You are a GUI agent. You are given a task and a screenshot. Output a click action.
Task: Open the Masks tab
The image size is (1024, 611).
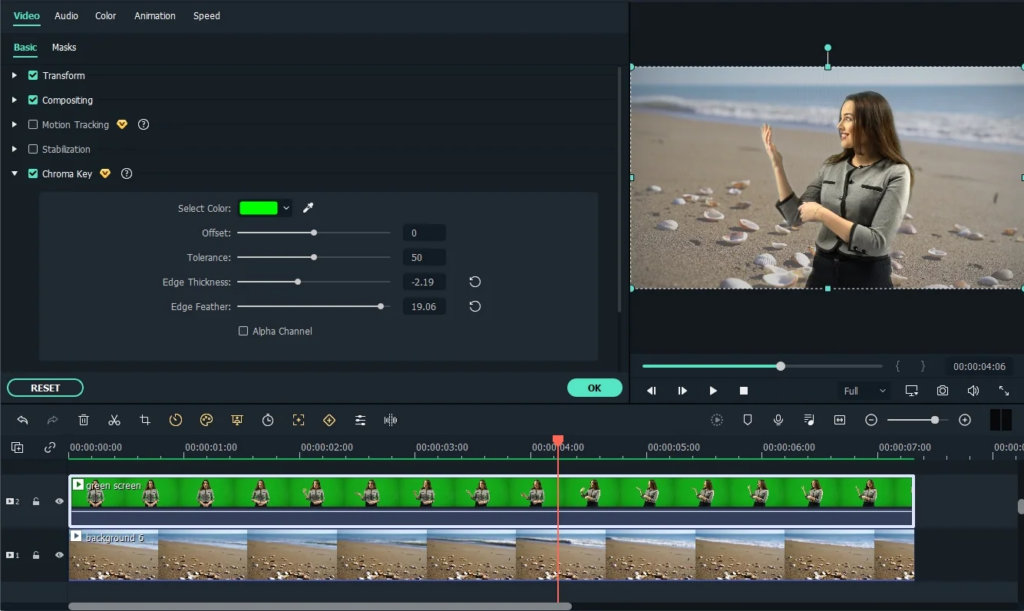(64, 47)
